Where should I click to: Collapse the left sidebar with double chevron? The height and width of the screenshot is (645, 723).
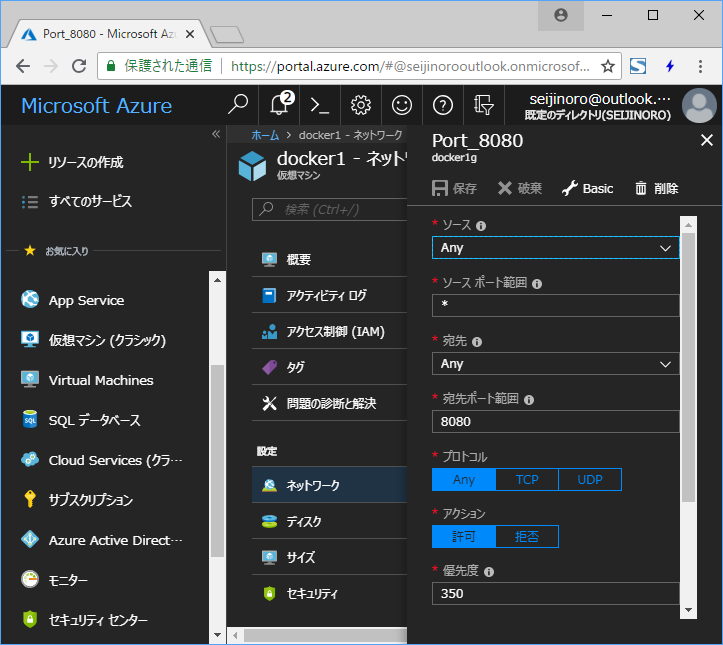216,134
